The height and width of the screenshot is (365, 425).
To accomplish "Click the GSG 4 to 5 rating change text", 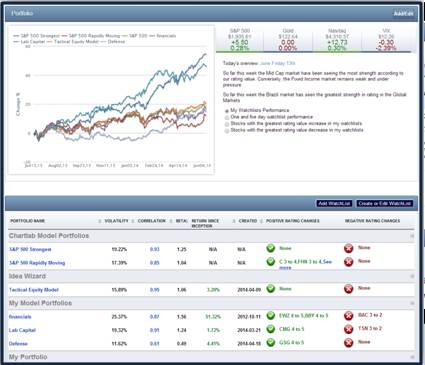I will click(292, 342).
